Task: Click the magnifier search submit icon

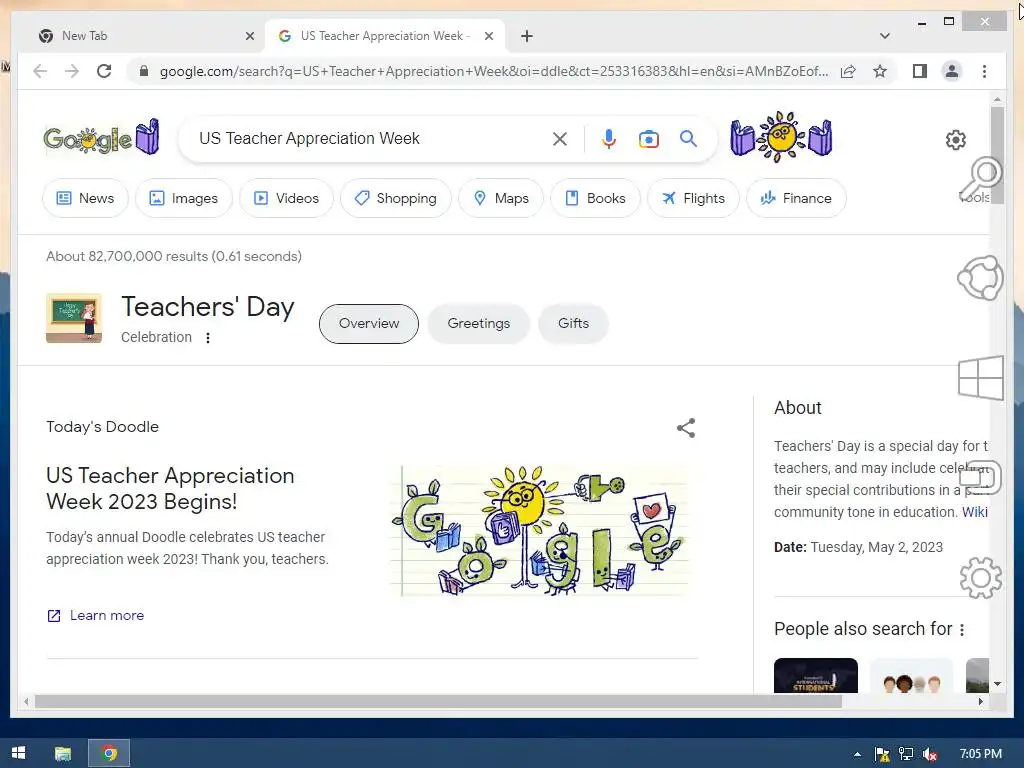Action: click(688, 138)
